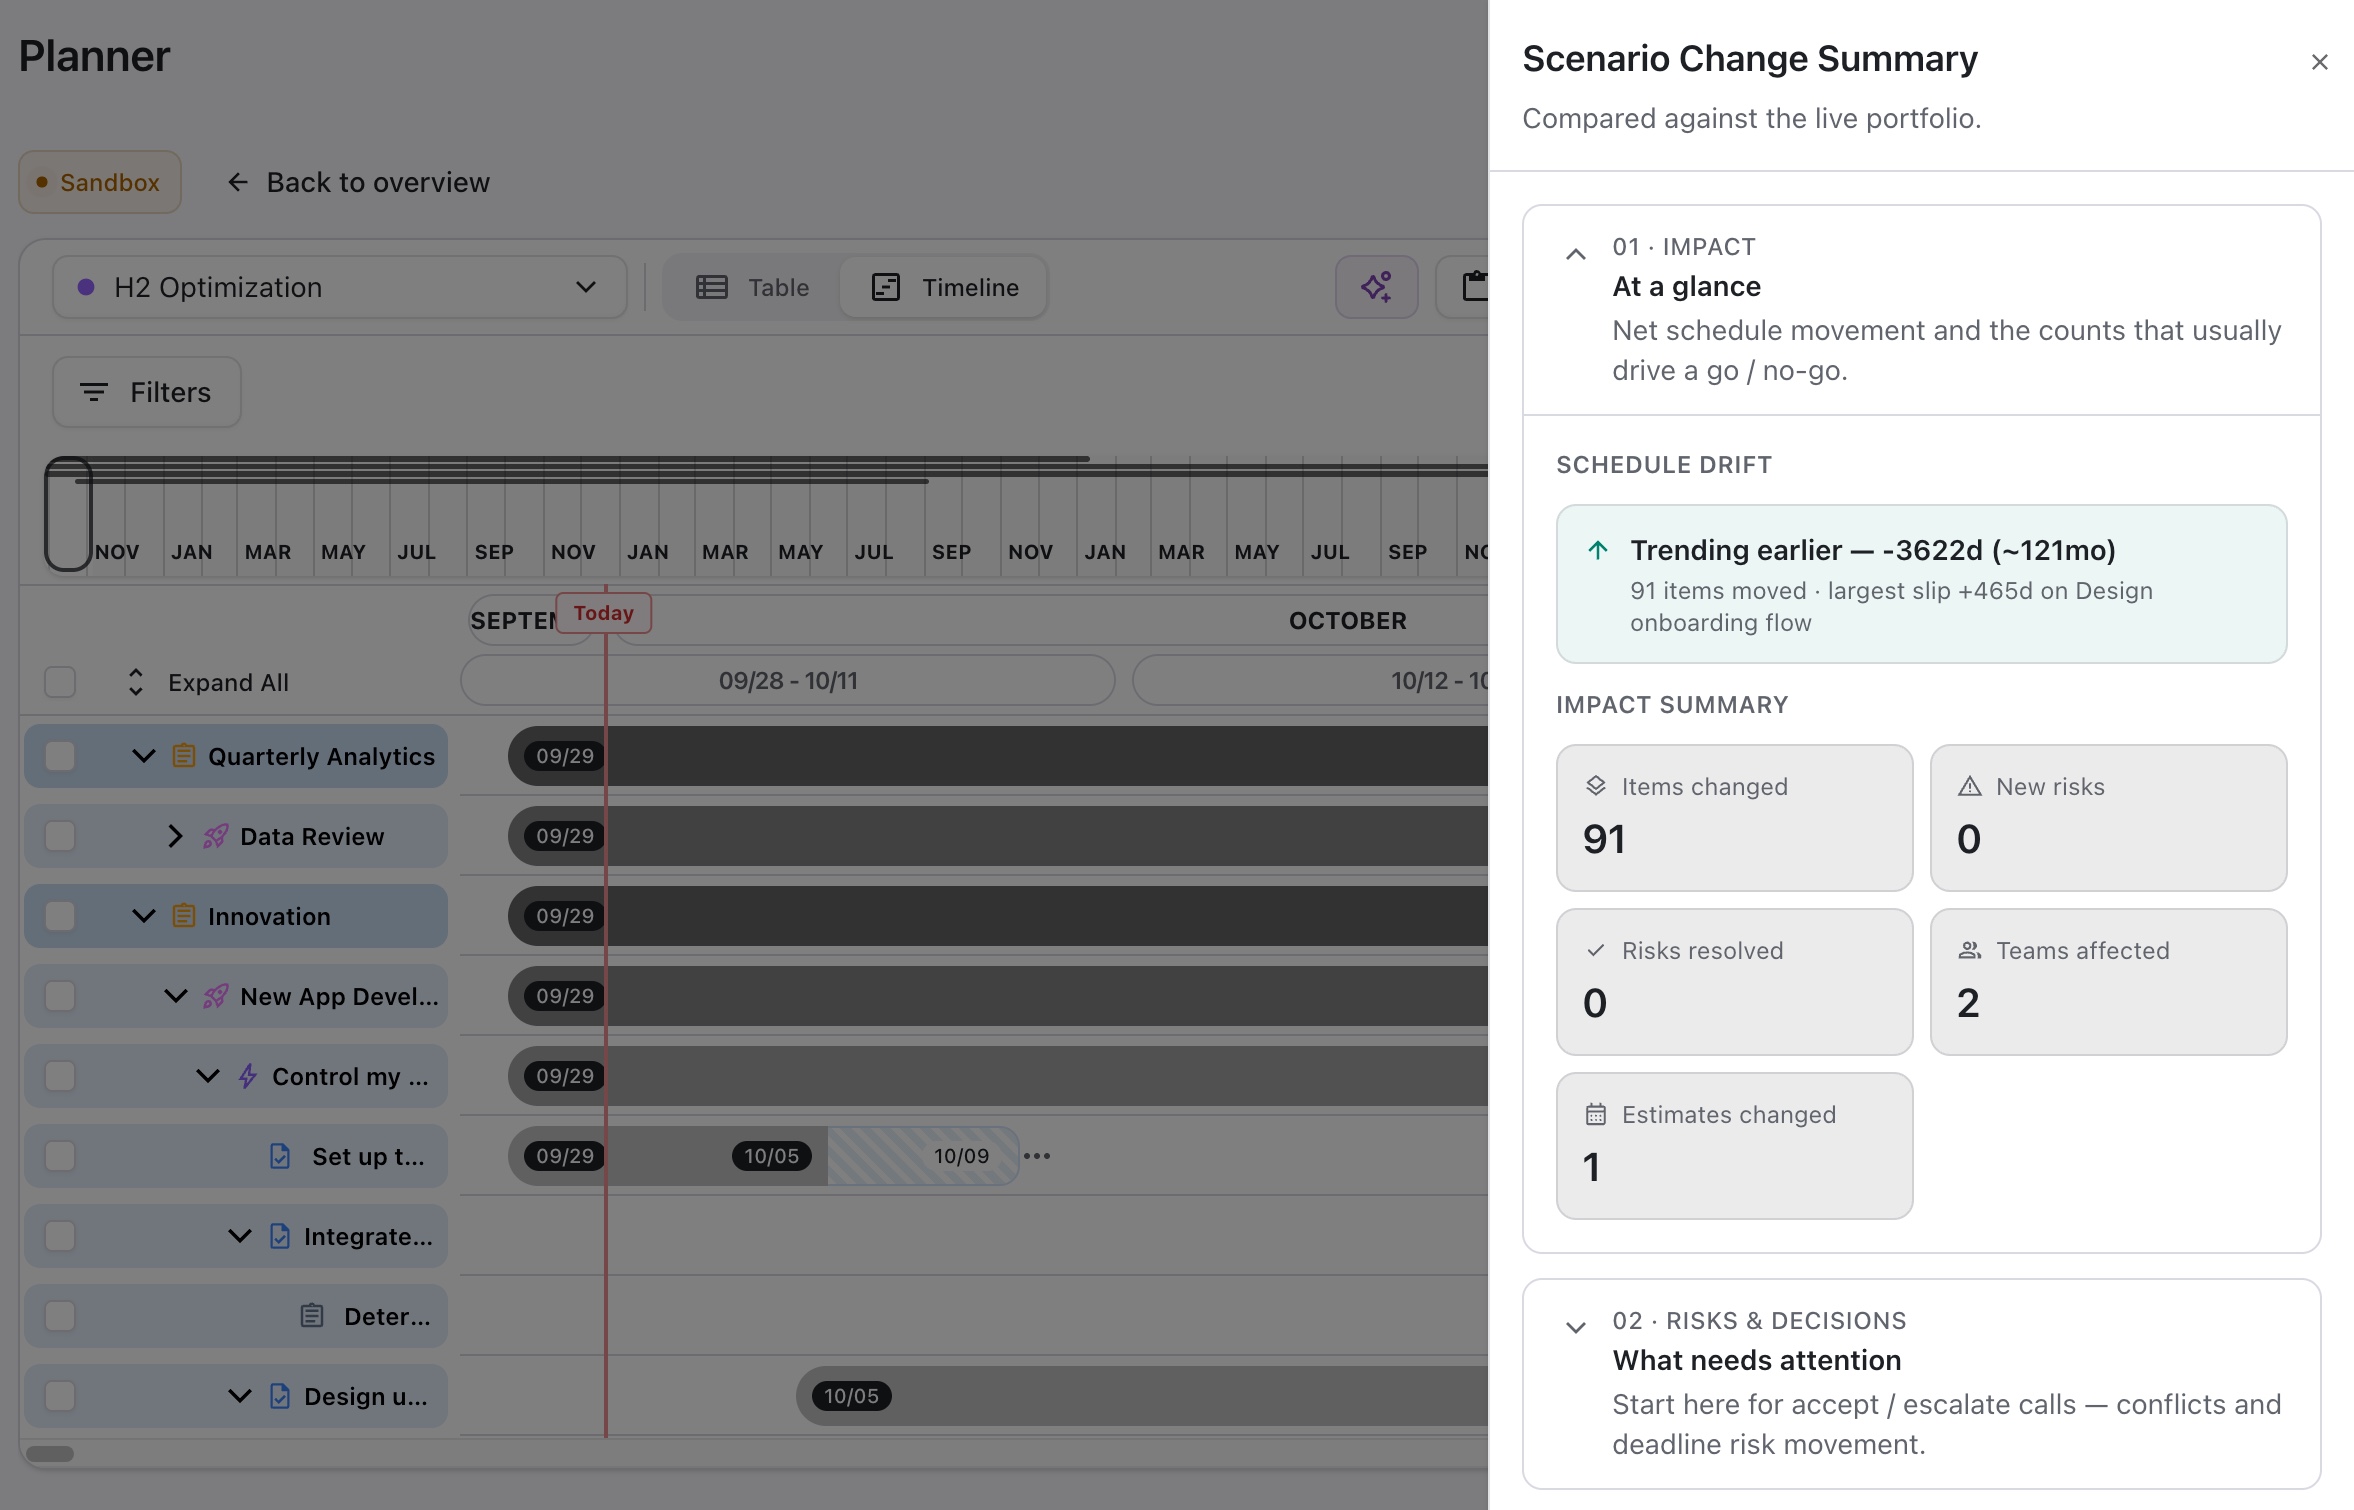Image resolution: width=2354 pixels, height=1510 pixels.
Task: Click the Today timeline marker
Action: [x=604, y=613]
